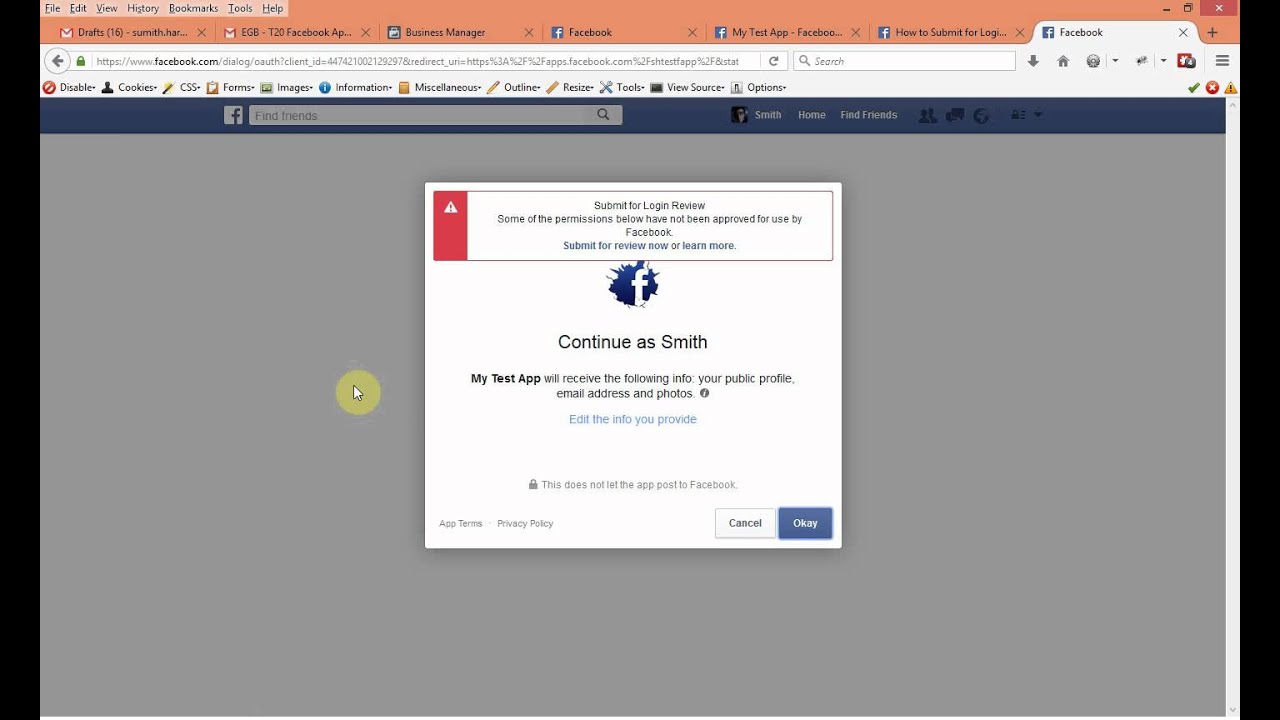1280x720 pixels.
Task: Open the Disable developer toolbar dropdown
Action: click(69, 87)
